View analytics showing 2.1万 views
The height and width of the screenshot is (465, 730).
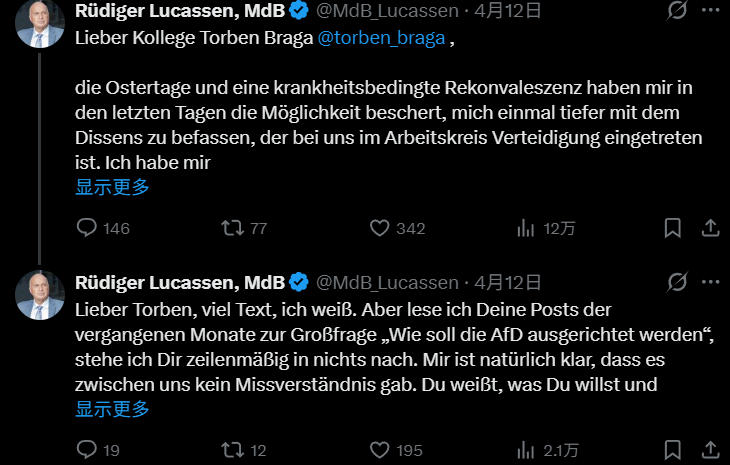click(526, 450)
